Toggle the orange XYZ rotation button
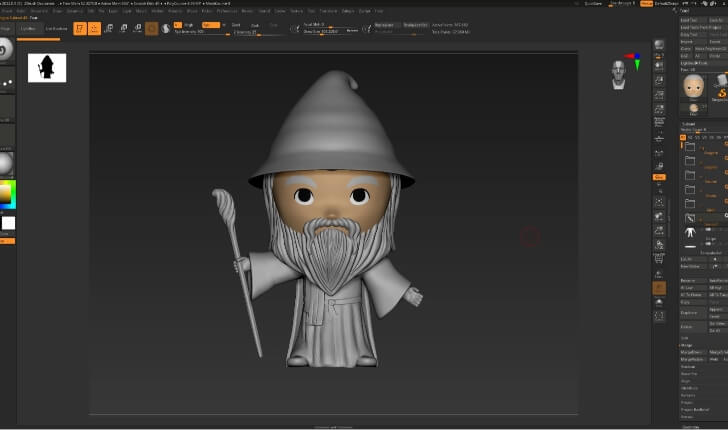 659,177
